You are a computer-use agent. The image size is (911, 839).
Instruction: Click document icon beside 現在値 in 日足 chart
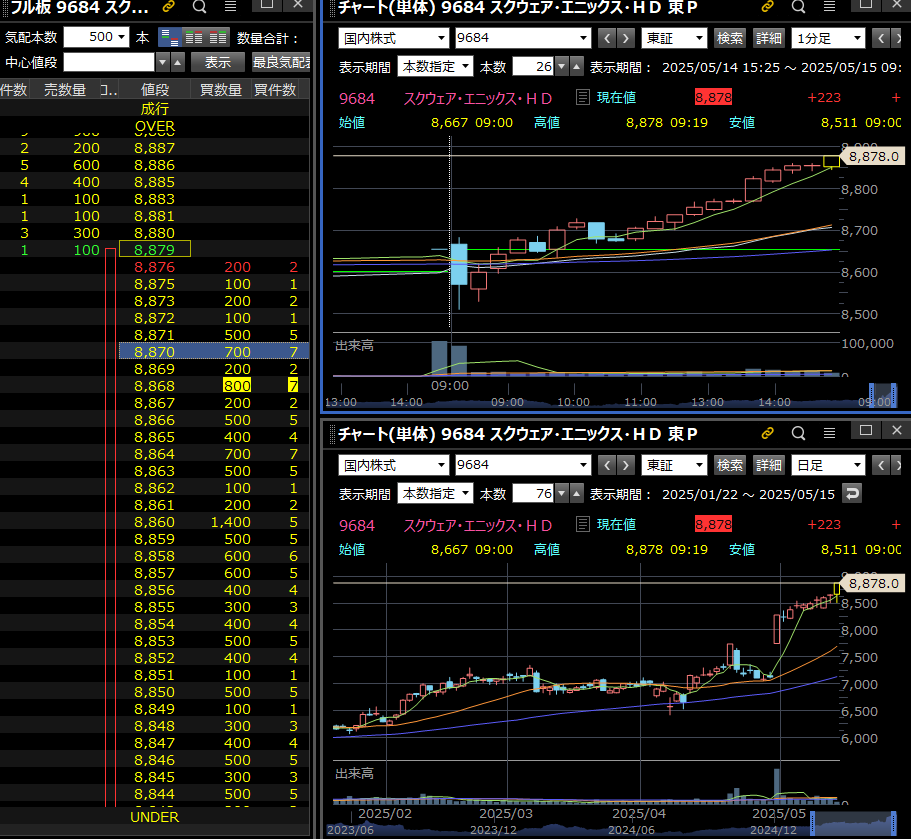(583, 524)
